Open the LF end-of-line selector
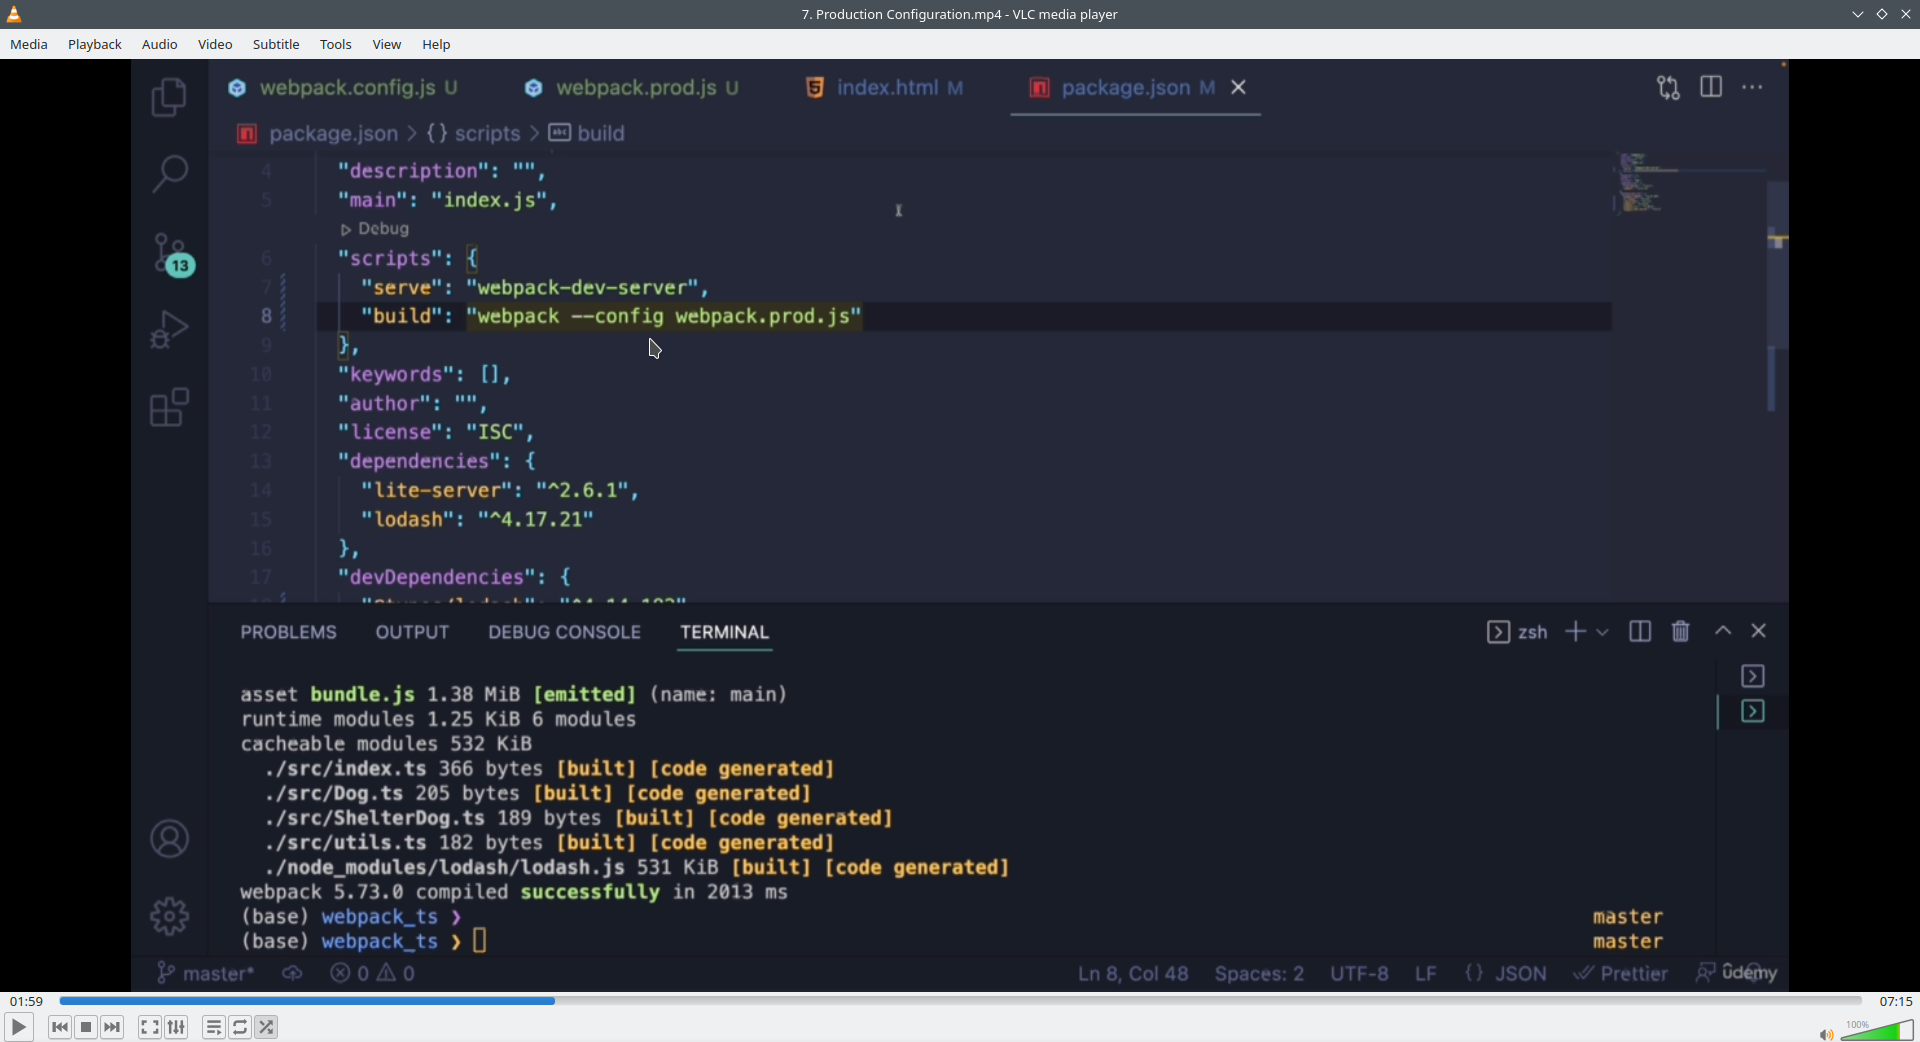The image size is (1920, 1042). click(1426, 974)
